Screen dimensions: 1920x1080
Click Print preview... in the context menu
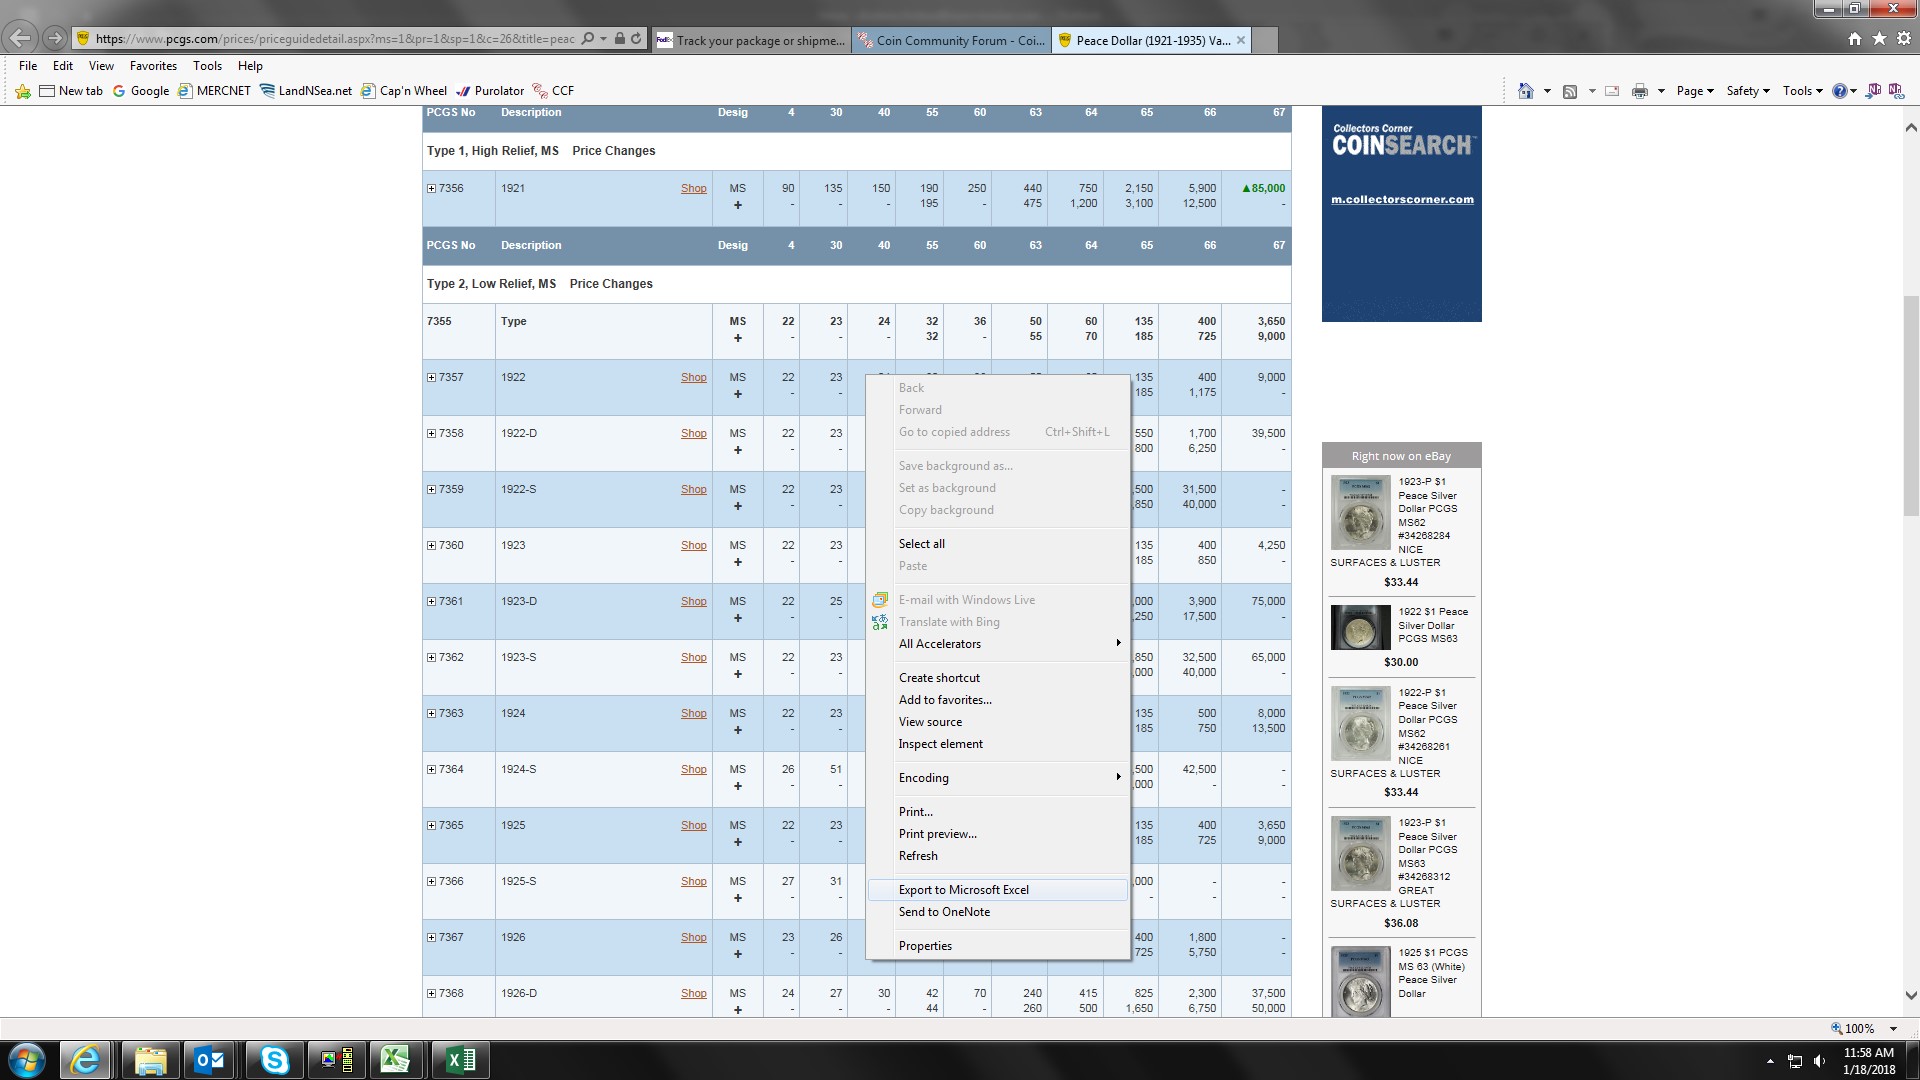(x=997, y=834)
